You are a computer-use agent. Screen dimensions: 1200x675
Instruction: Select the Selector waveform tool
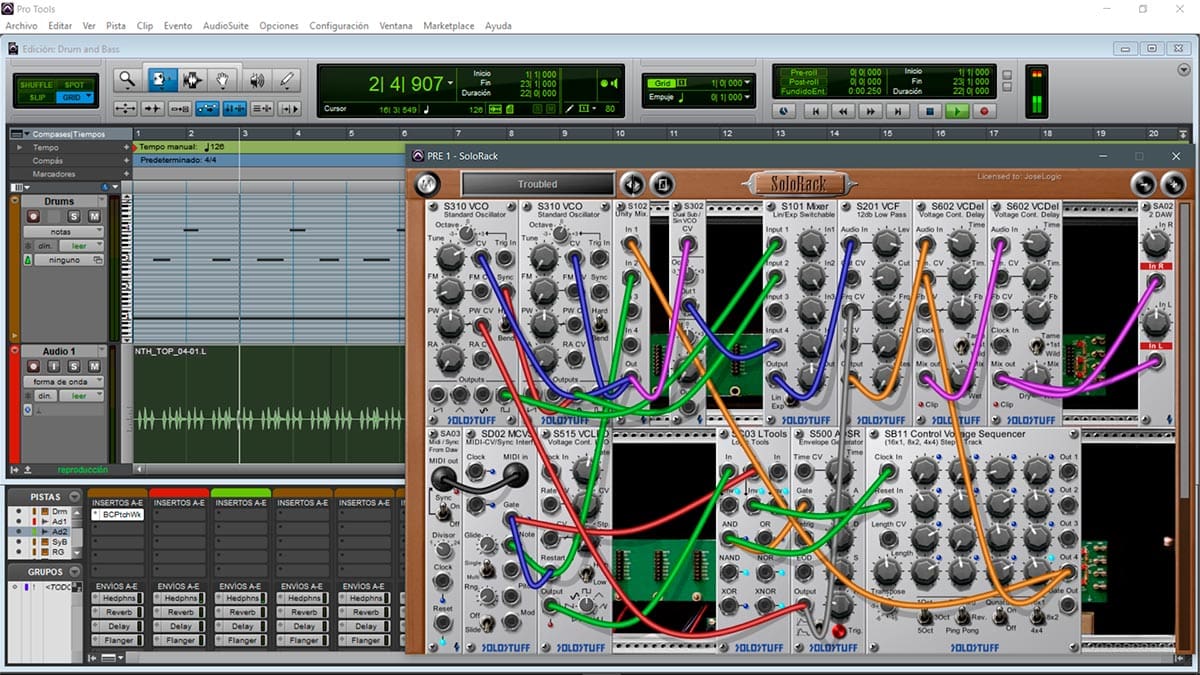tap(191, 80)
